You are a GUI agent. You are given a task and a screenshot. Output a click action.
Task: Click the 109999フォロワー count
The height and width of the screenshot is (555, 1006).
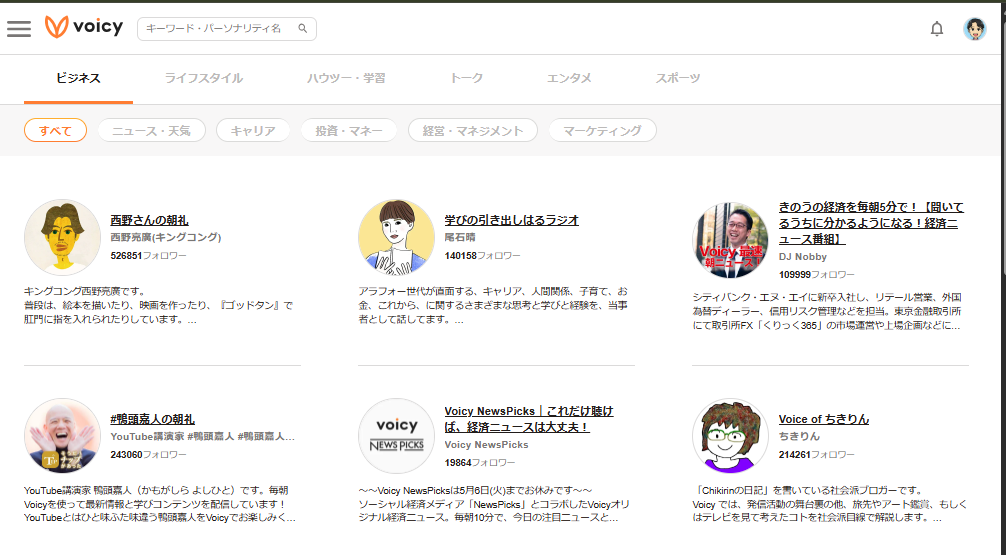pos(817,275)
